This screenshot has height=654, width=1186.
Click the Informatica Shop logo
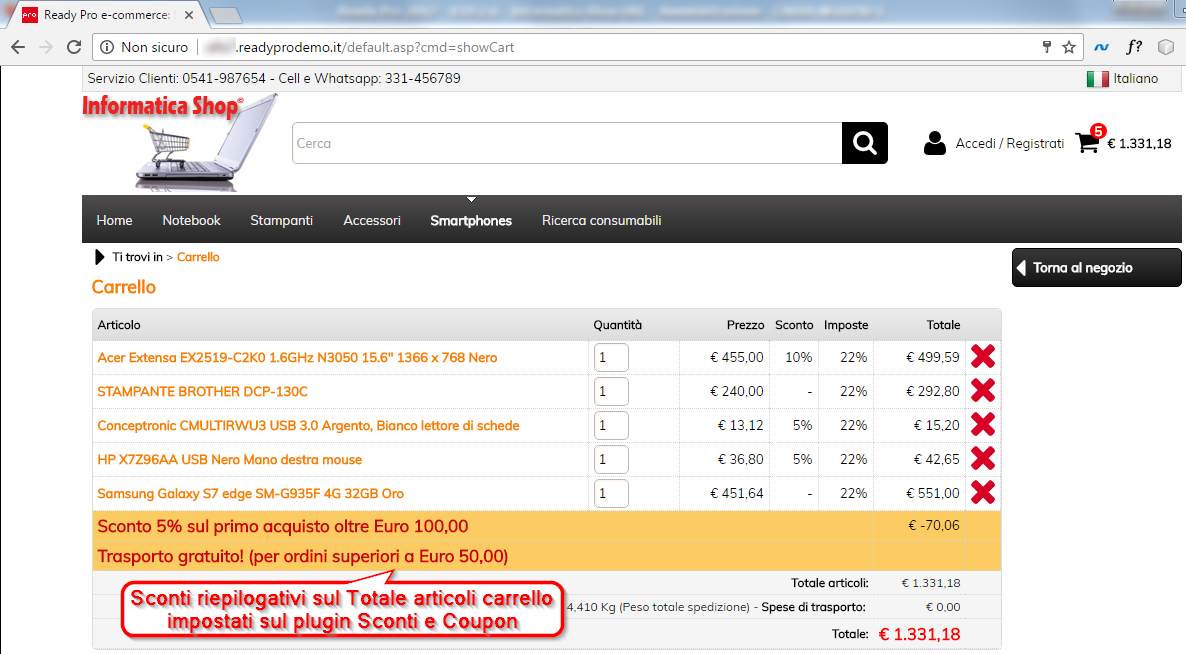(180, 142)
